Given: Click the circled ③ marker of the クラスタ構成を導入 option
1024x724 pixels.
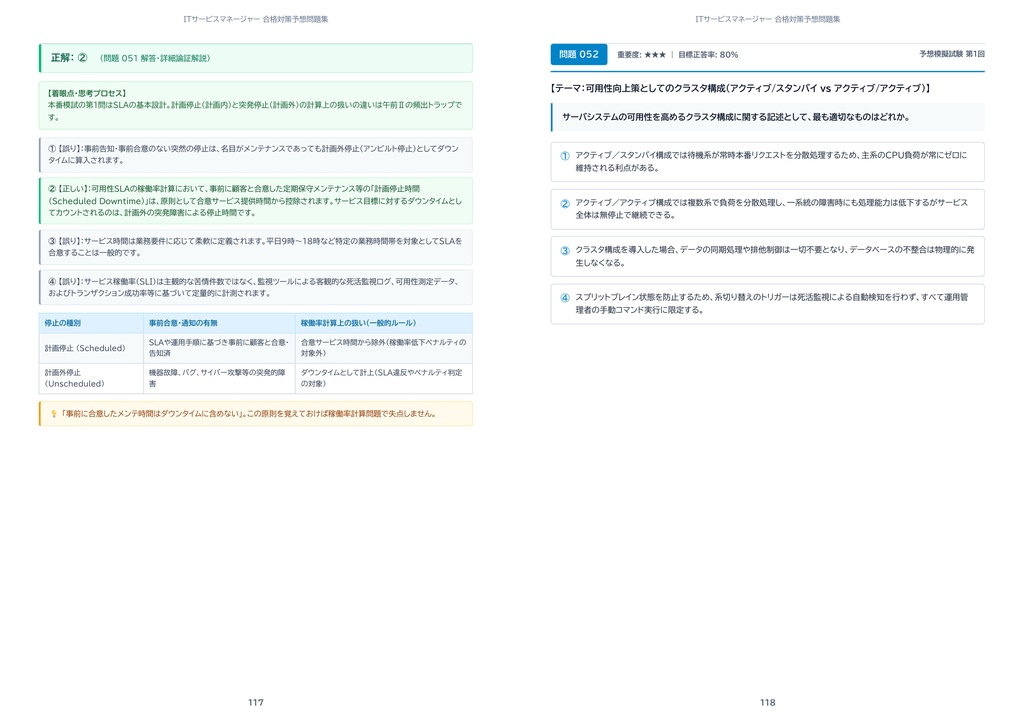Looking at the screenshot, I should click(x=565, y=251).
